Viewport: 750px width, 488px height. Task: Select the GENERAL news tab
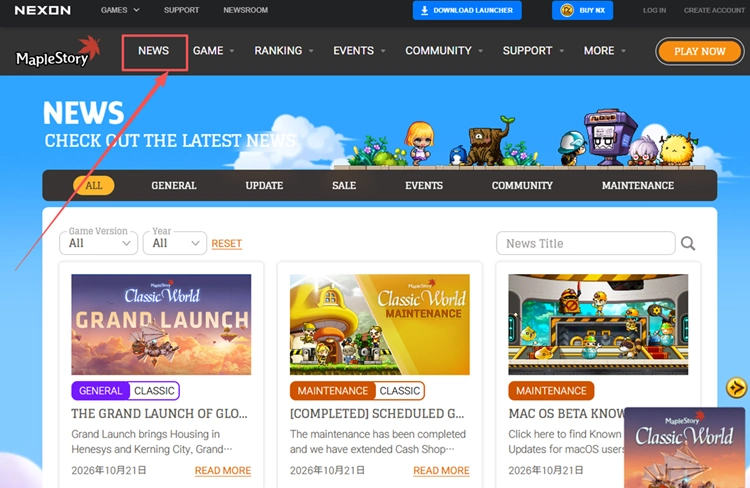pyautogui.click(x=174, y=186)
